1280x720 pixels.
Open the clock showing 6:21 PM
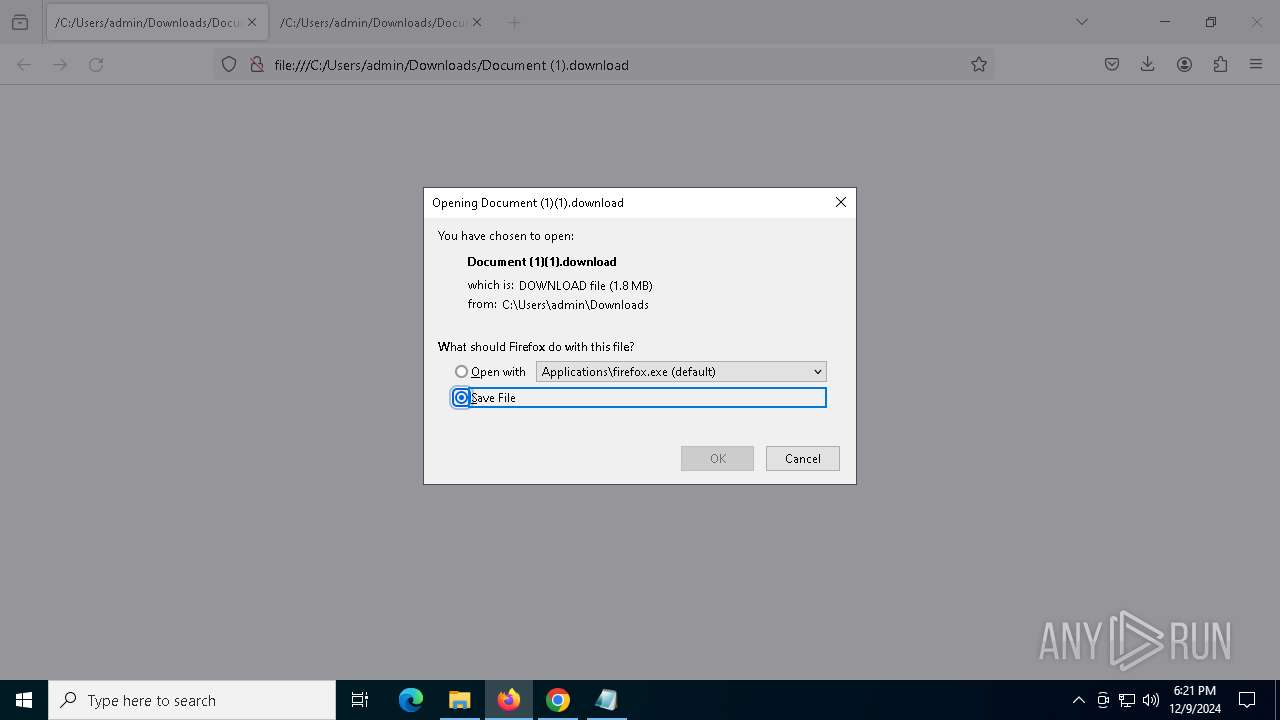pos(1195,700)
